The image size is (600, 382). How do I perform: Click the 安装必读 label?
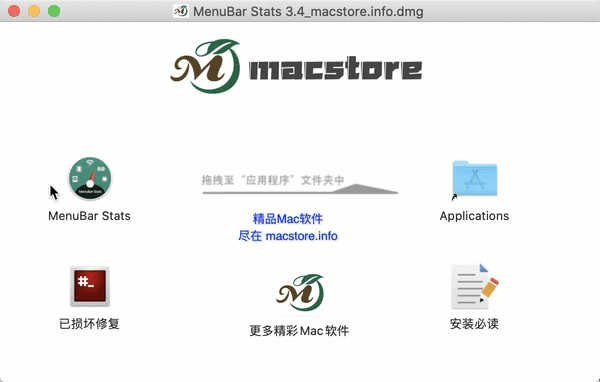click(x=474, y=324)
